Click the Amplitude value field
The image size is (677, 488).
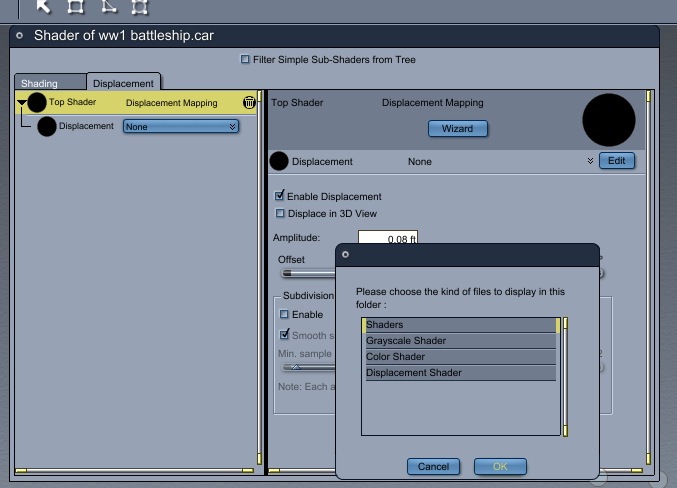[x=387, y=238]
